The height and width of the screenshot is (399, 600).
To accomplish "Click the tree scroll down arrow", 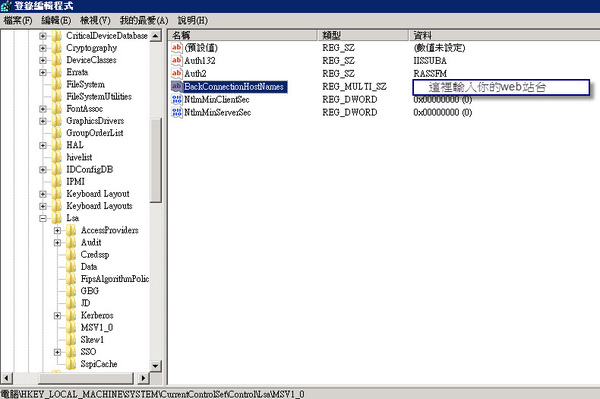I will (x=155, y=365).
